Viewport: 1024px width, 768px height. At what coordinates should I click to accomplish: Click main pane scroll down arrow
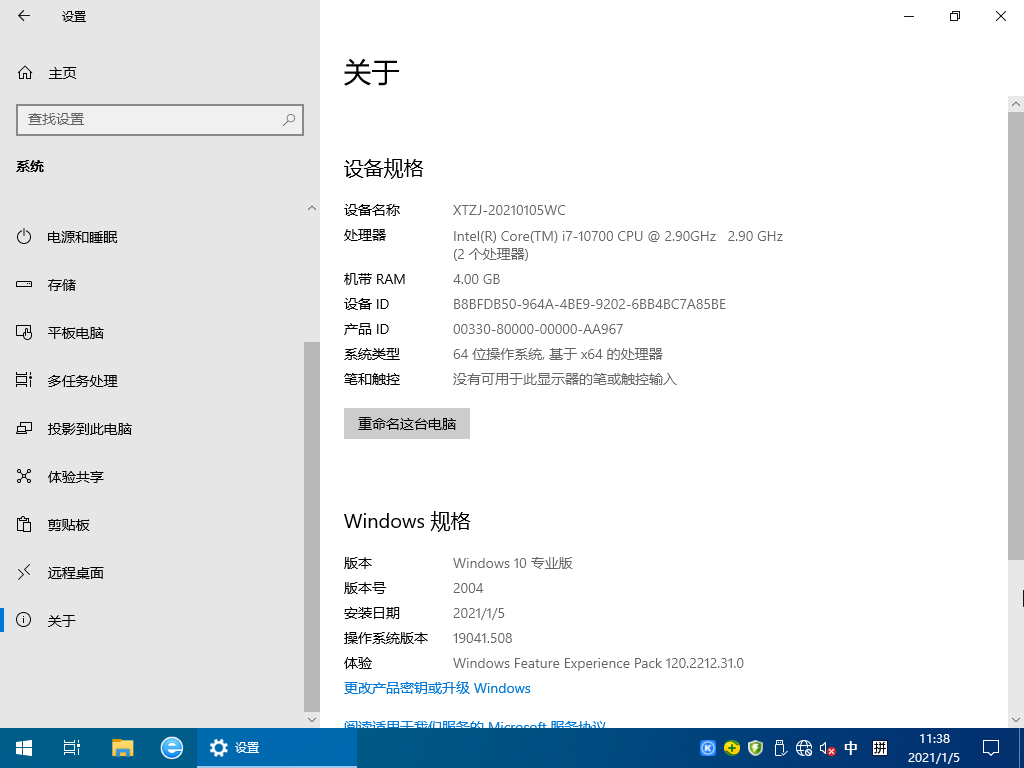tap(1016, 720)
